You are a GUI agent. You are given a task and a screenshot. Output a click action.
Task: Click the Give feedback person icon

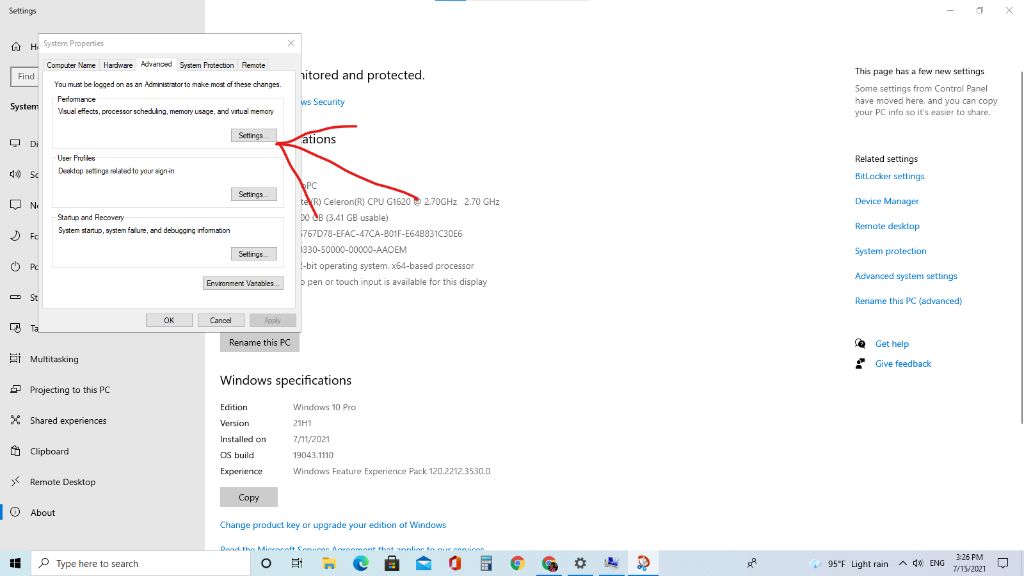coord(860,364)
